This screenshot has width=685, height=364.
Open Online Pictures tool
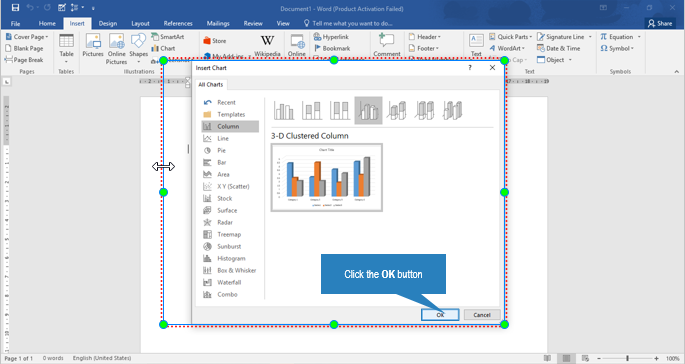tap(117, 49)
